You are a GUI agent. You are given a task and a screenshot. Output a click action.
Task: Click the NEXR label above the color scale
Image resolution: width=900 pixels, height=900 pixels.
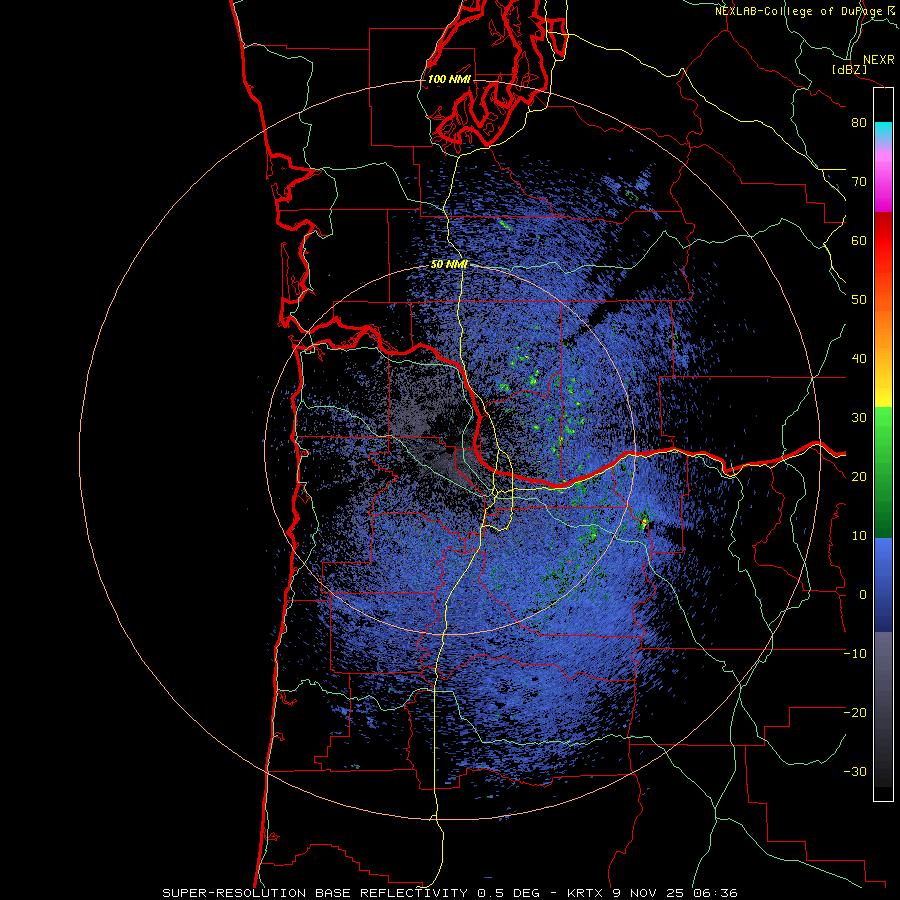pos(879,60)
